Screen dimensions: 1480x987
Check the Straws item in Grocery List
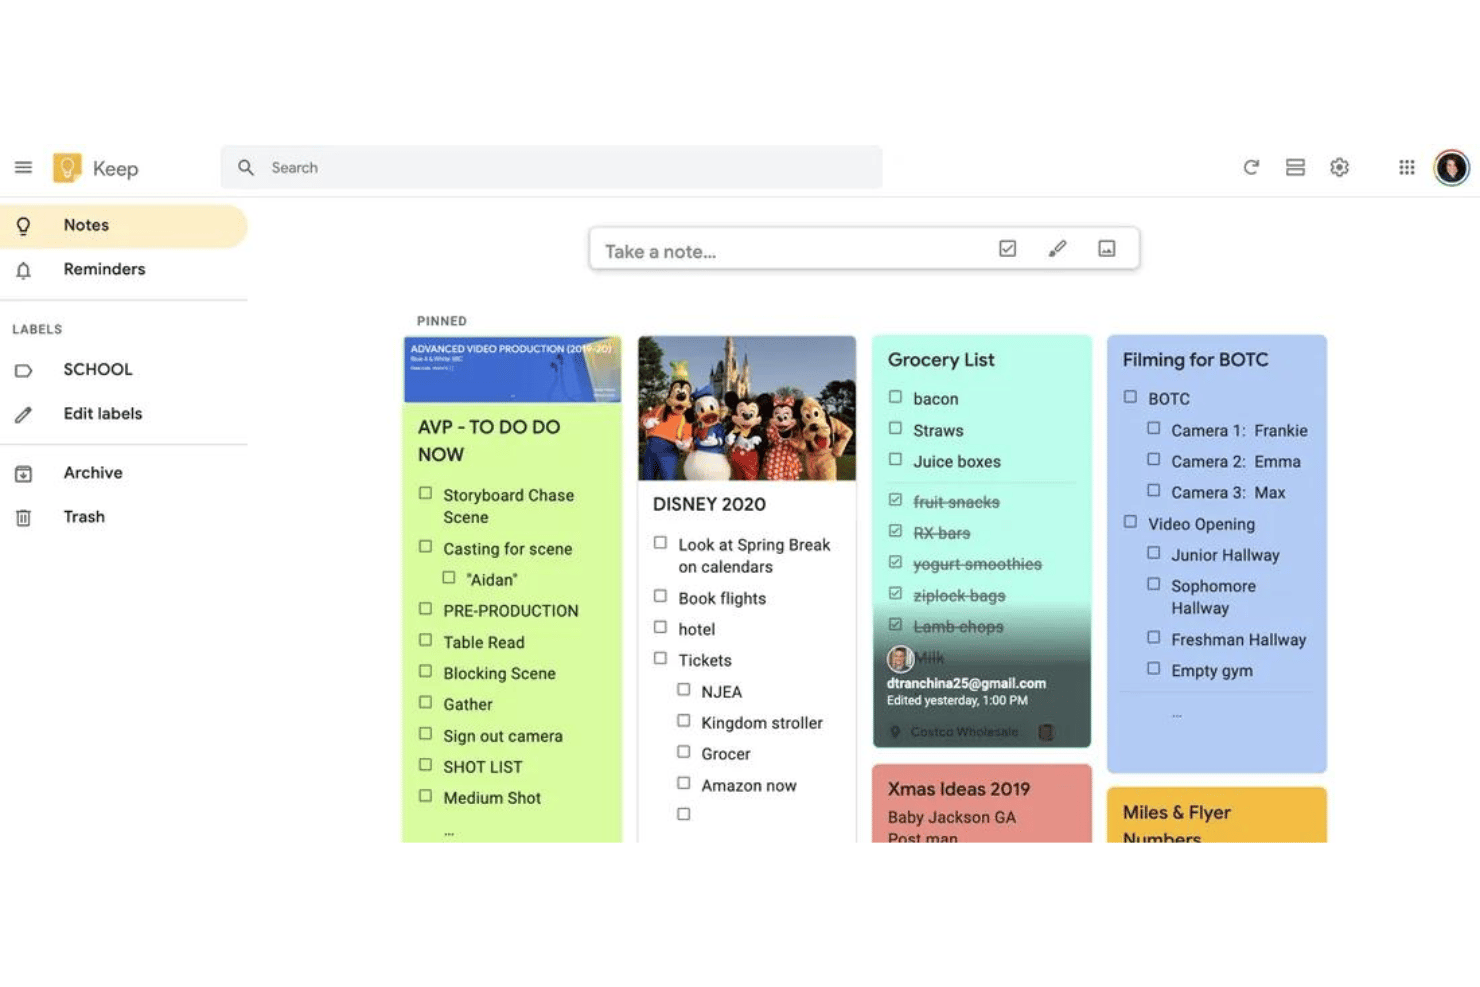click(895, 428)
